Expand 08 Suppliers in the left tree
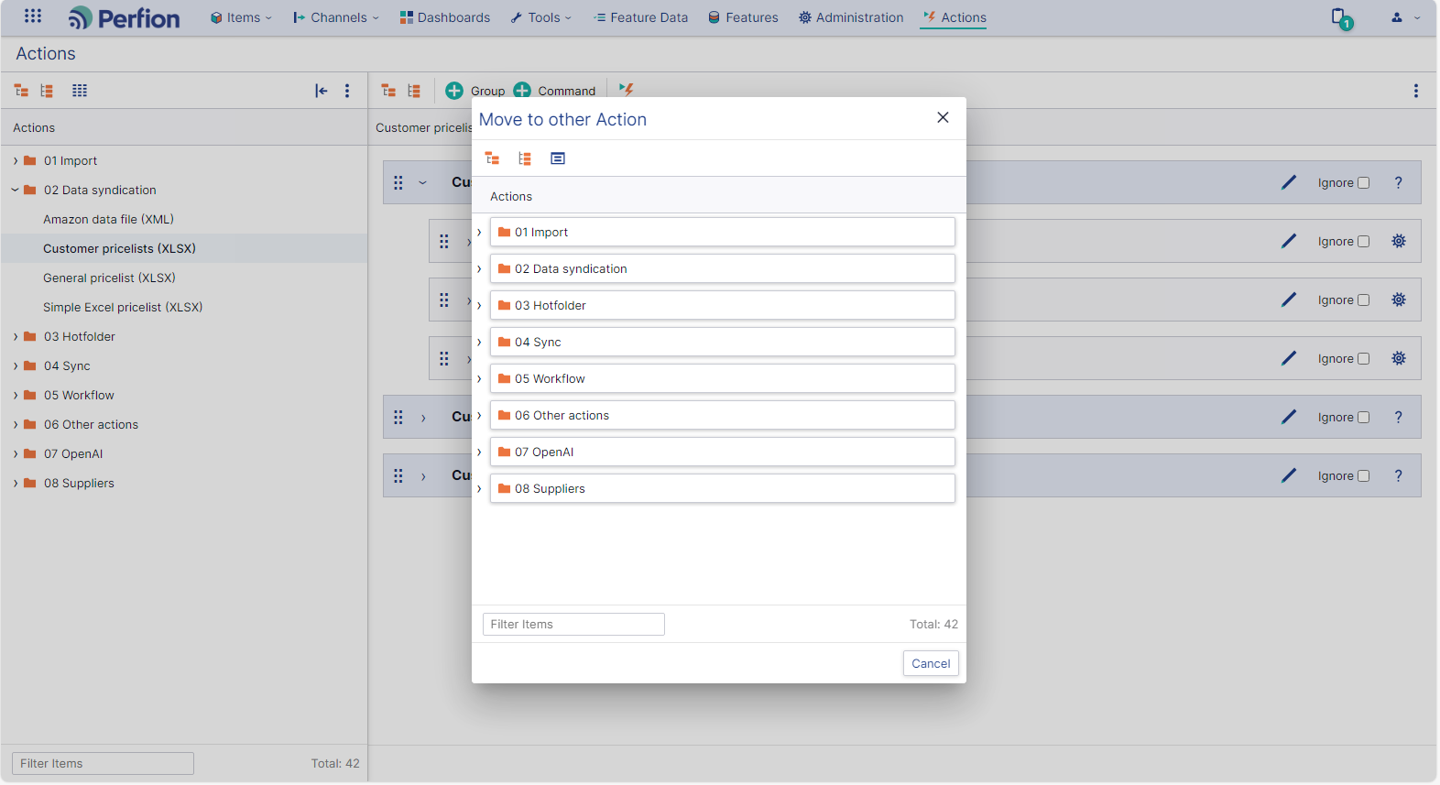 (x=15, y=483)
